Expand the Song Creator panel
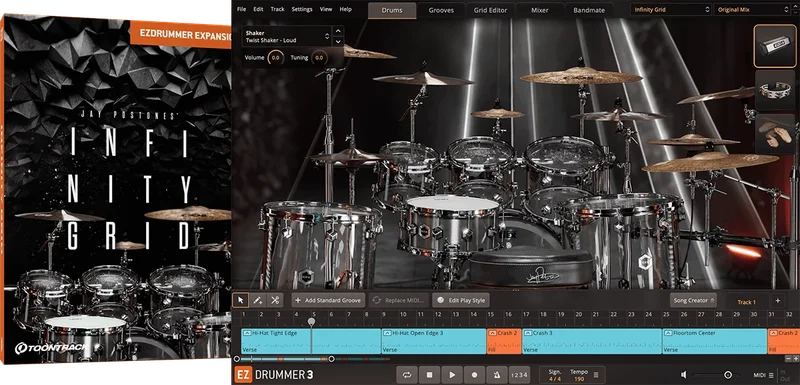The width and height of the screenshot is (800, 385). click(x=693, y=300)
